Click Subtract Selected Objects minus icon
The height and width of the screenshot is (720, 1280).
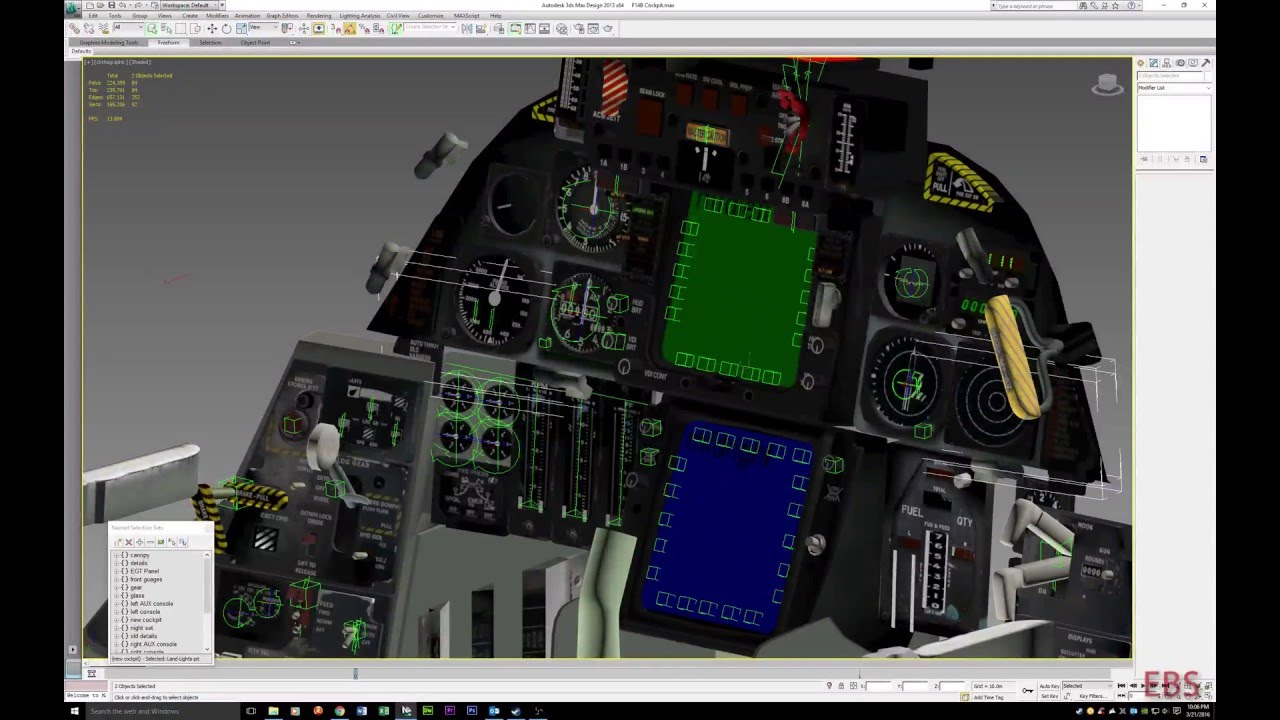(x=150, y=542)
